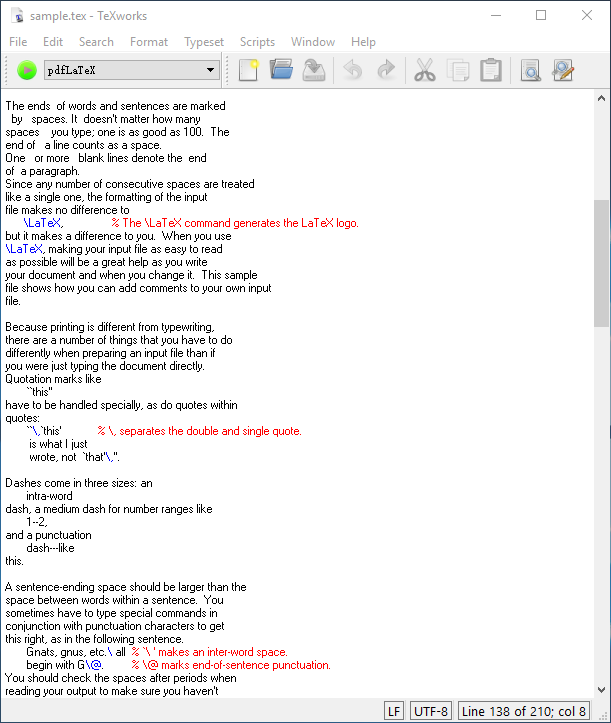Viewport: 611px width, 723px height.
Task: Minimize the TeXworks window
Action: [x=496, y=15]
